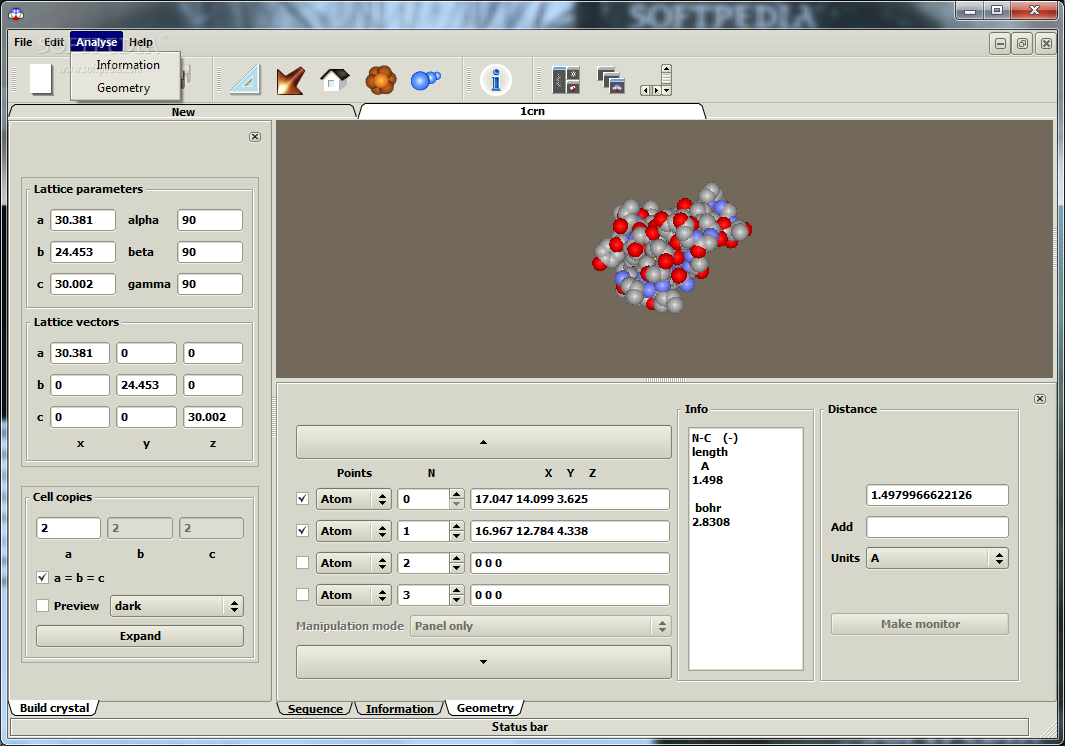Open the Edit menu
The height and width of the screenshot is (746, 1065).
pos(54,42)
